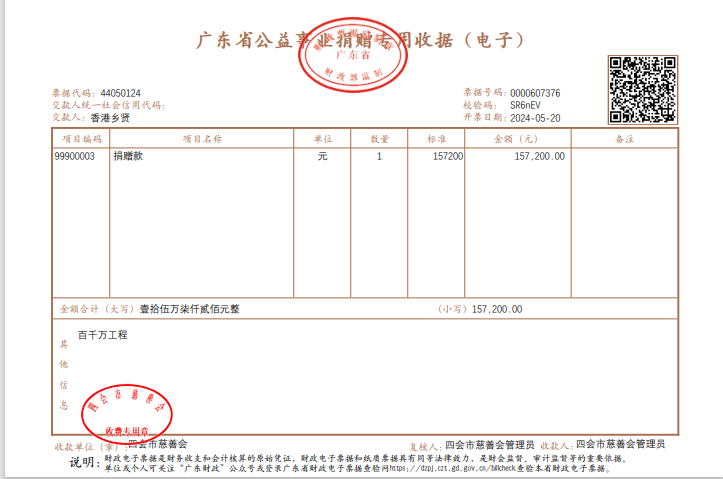Select the item row amount 157,200.00
Screen dimensions: 723x479
539,156
